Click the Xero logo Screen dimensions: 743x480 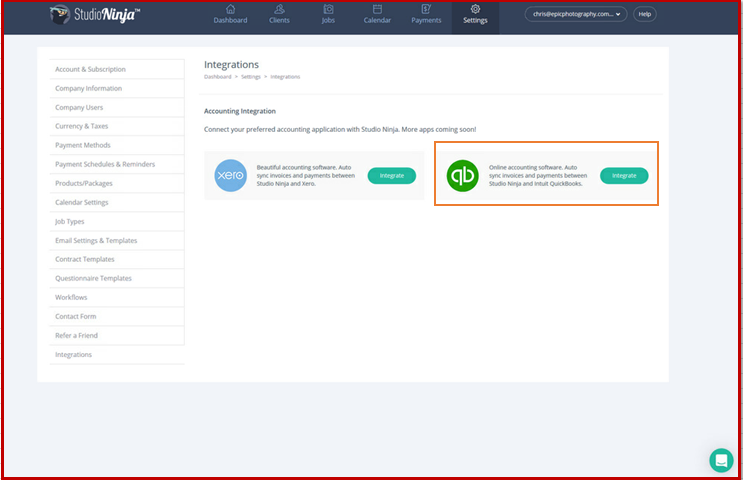click(230, 175)
